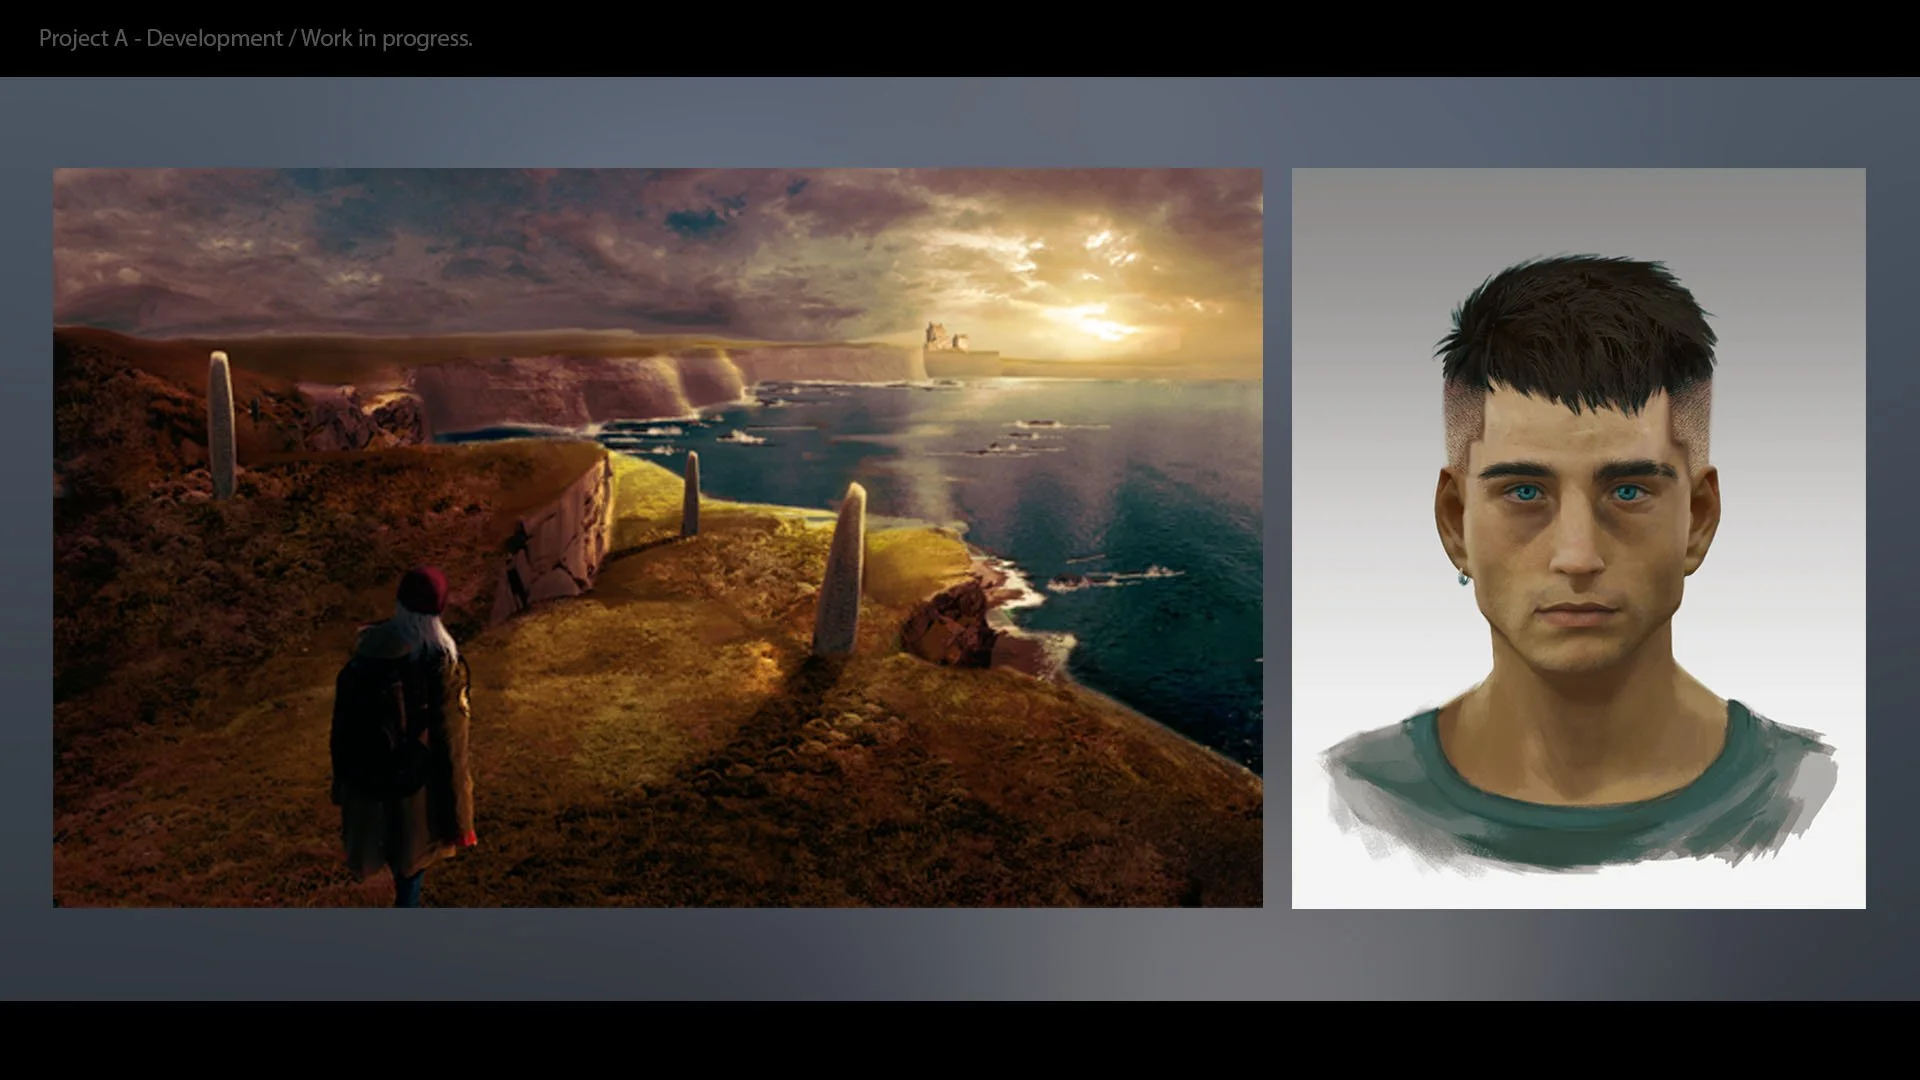The height and width of the screenshot is (1080, 1920).
Task: Click the character's dark spiky hair
Action: coord(1578,330)
